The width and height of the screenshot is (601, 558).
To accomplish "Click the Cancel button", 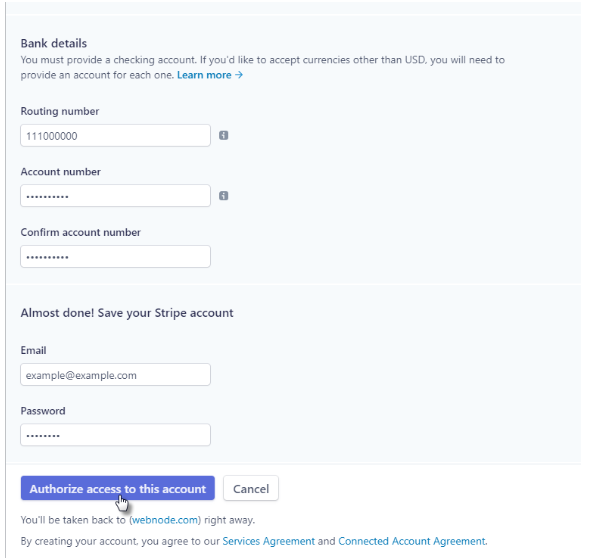I will coord(251,489).
